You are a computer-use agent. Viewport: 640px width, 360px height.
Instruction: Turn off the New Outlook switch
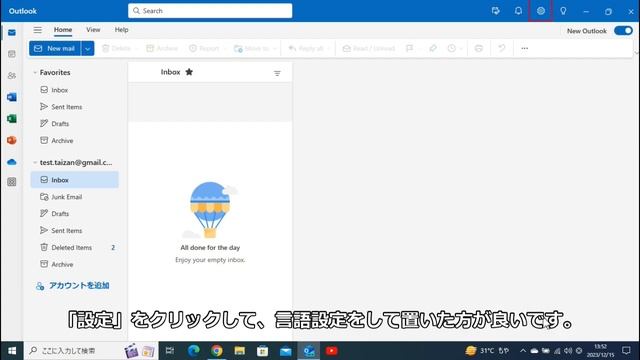click(623, 31)
